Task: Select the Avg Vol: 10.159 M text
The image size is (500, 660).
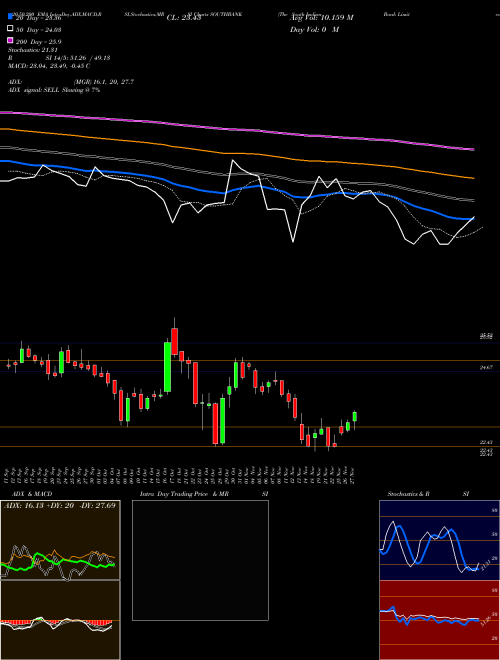Action: click(x=322, y=17)
